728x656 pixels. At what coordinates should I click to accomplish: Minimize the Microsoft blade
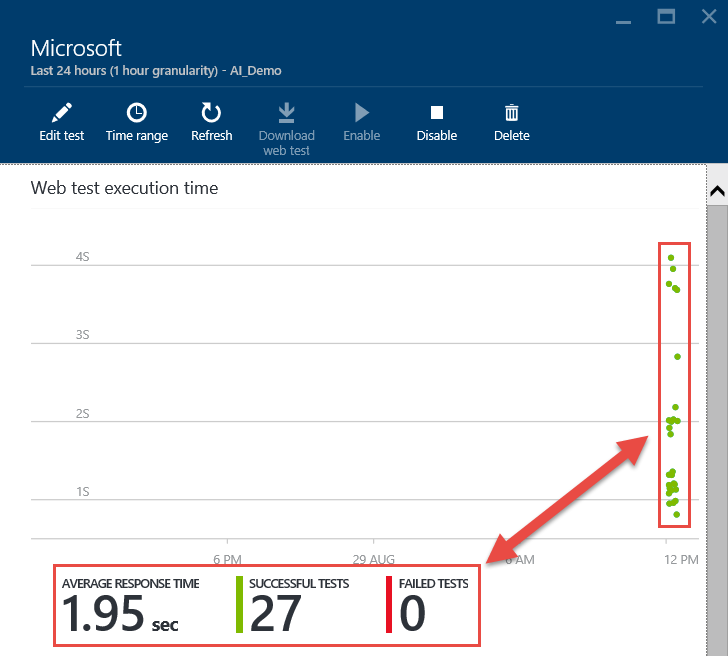[x=623, y=22]
